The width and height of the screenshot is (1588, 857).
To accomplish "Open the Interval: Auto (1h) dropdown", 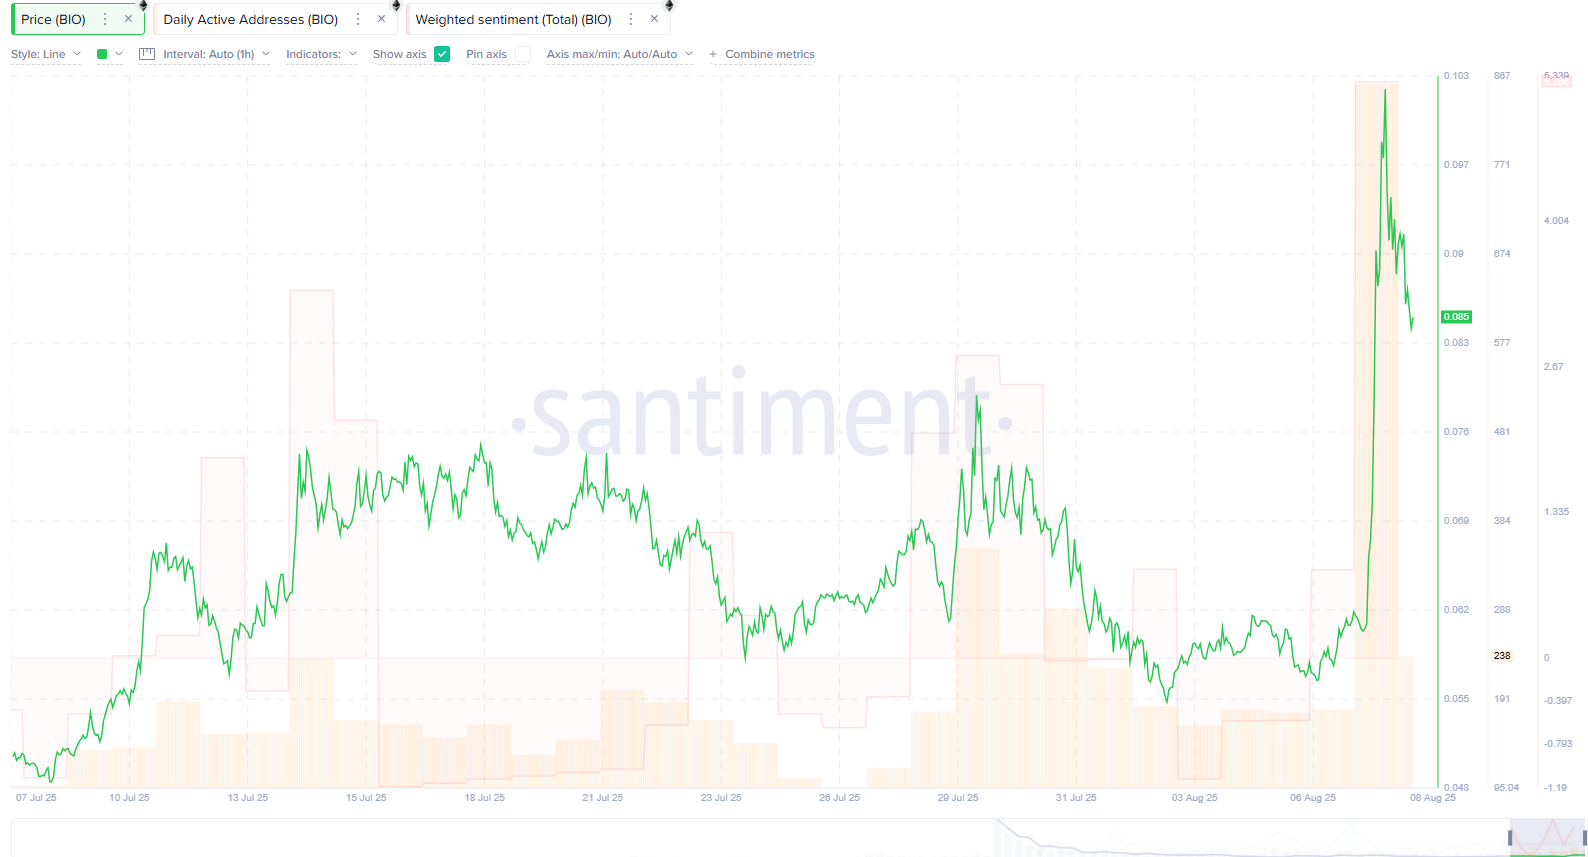I will tap(216, 54).
